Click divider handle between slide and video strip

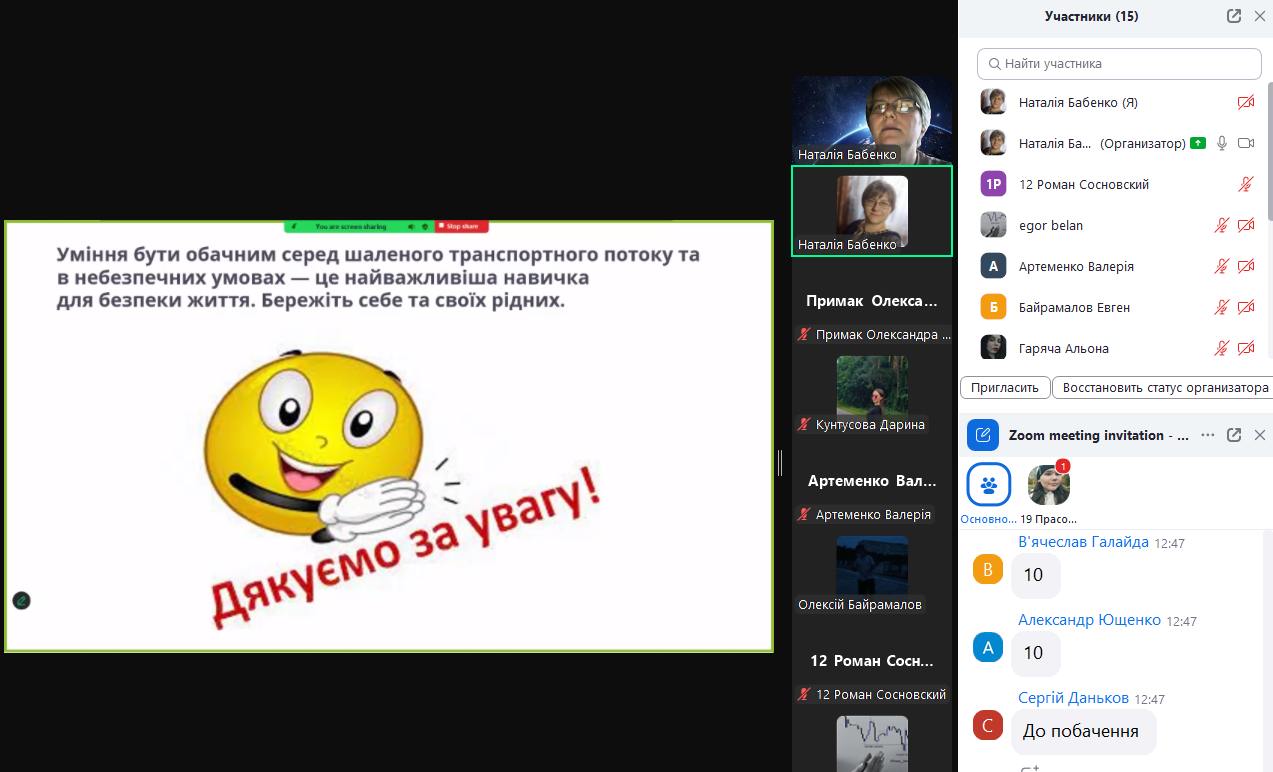(x=780, y=462)
